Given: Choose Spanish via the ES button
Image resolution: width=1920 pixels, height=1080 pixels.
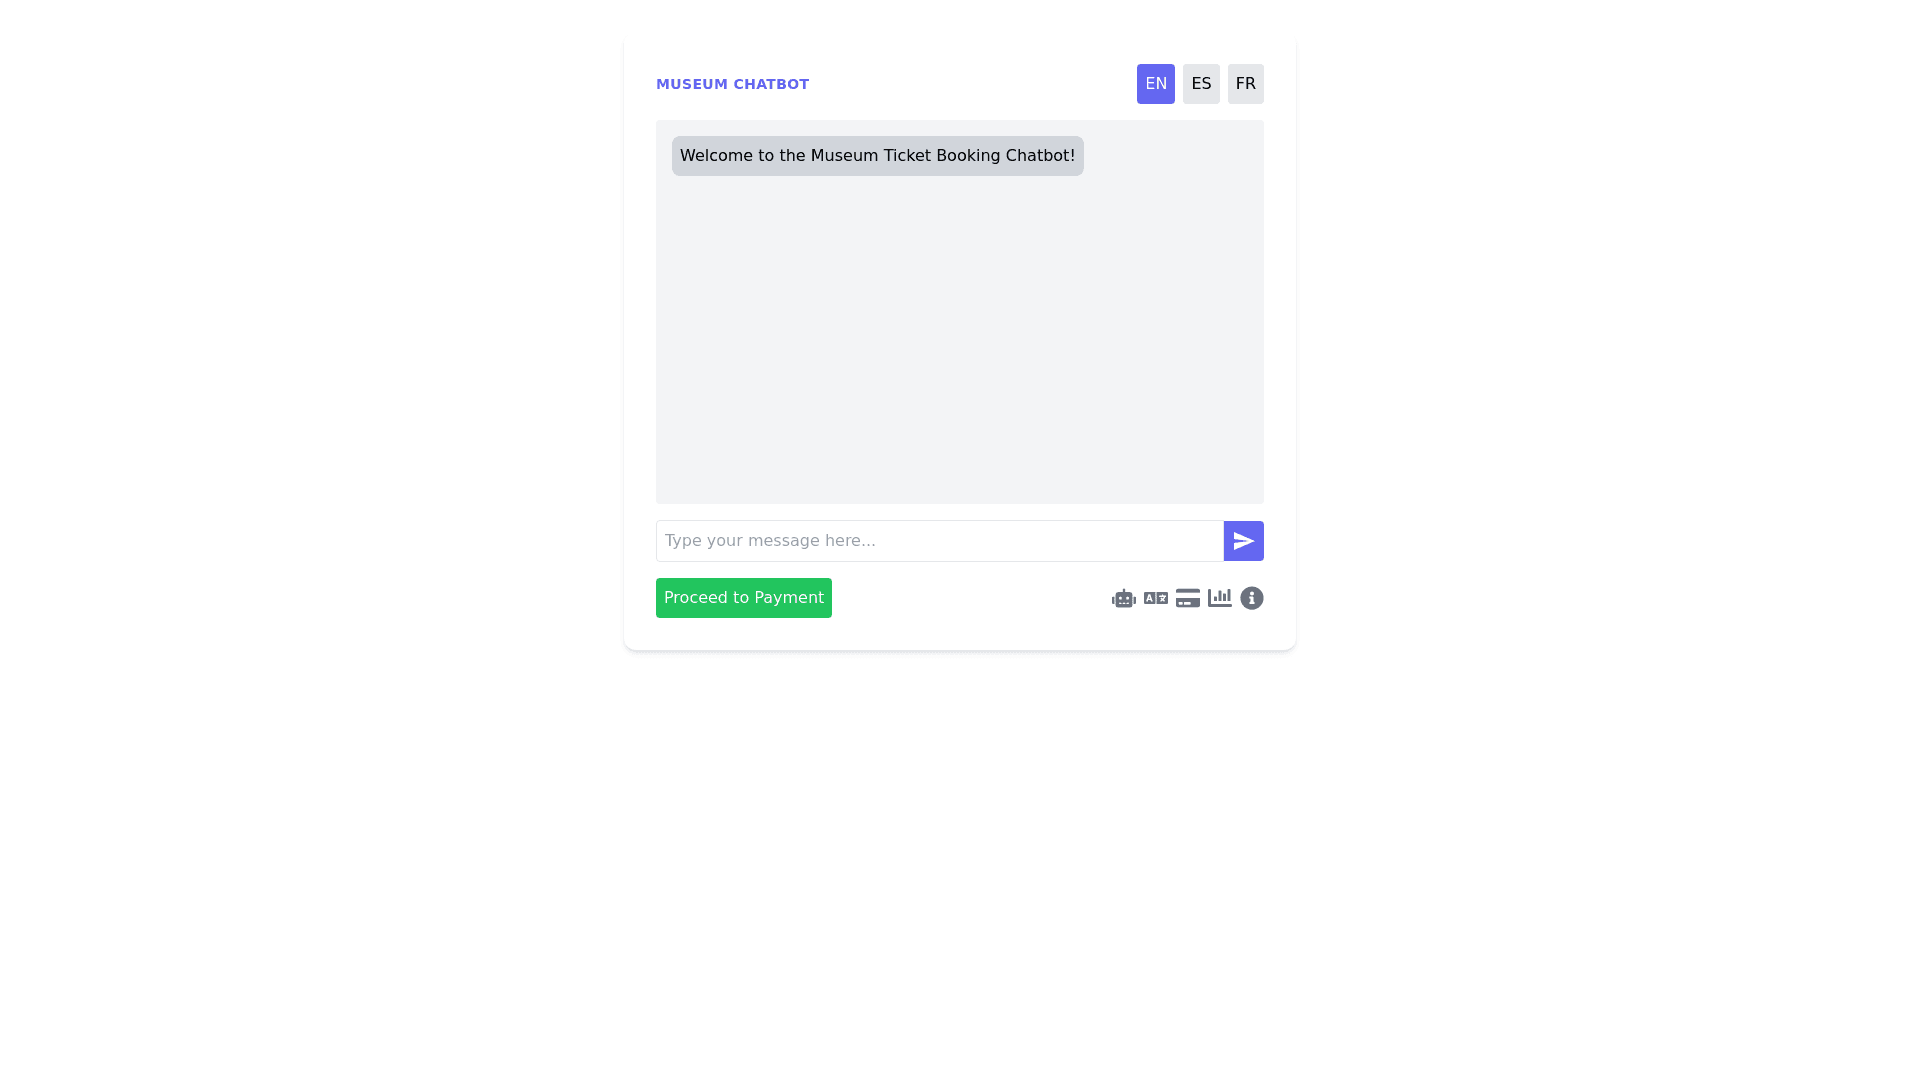Looking at the screenshot, I should (1201, 84).
